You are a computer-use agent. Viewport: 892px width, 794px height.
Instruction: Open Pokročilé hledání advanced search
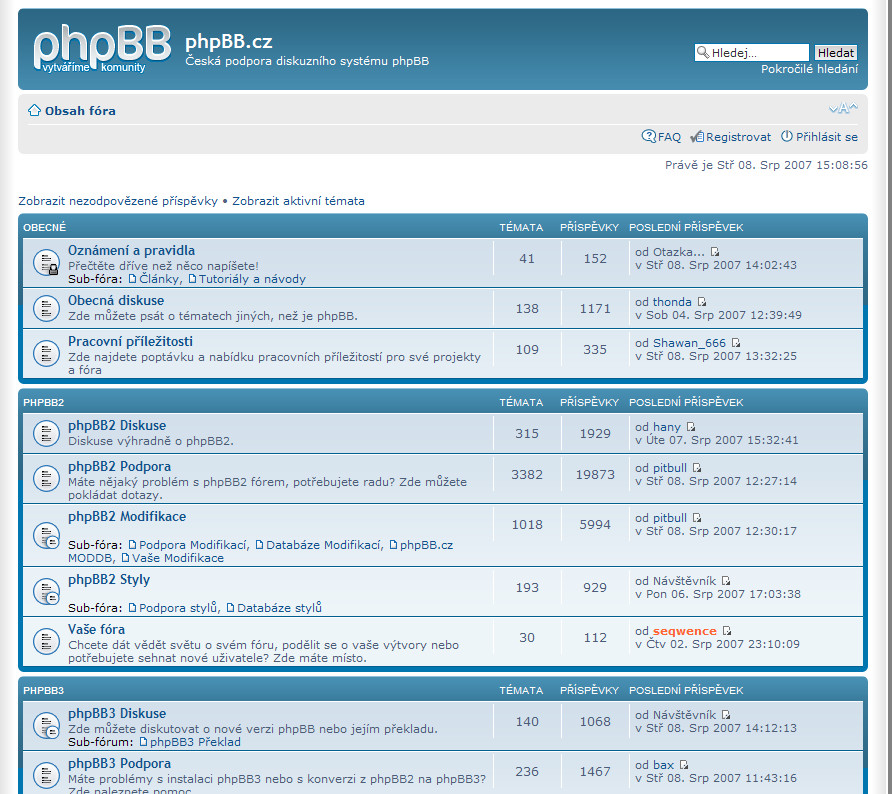[x=810, y=69]
